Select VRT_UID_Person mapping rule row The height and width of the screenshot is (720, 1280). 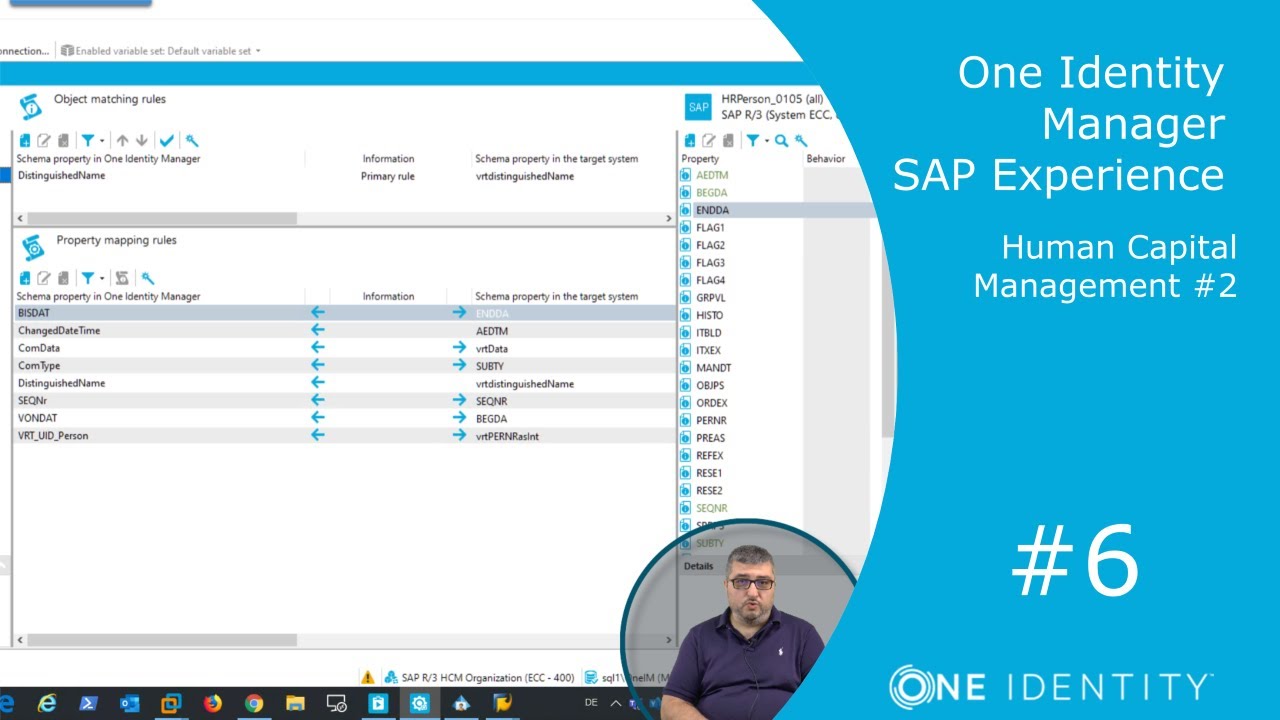coord(343,436)
